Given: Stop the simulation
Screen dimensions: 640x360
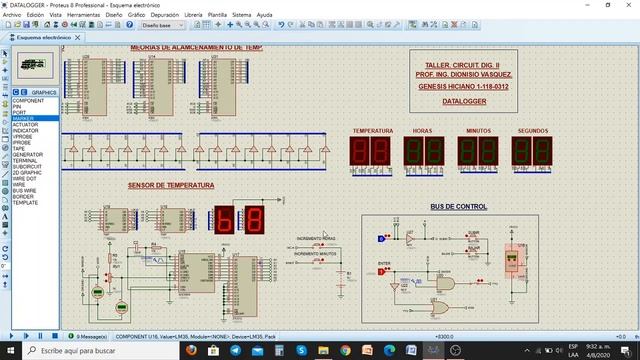Looking at the screenshot, I should click(55, 336).
